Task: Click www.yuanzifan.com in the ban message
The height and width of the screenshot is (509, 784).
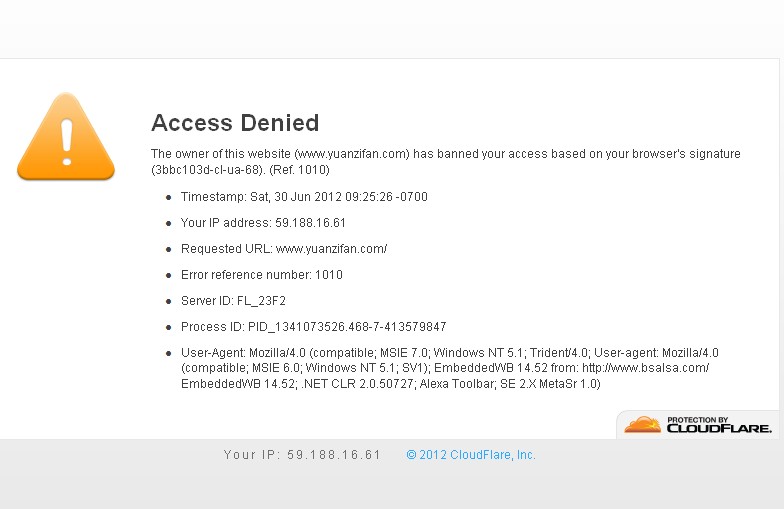Action: (352, 154)
